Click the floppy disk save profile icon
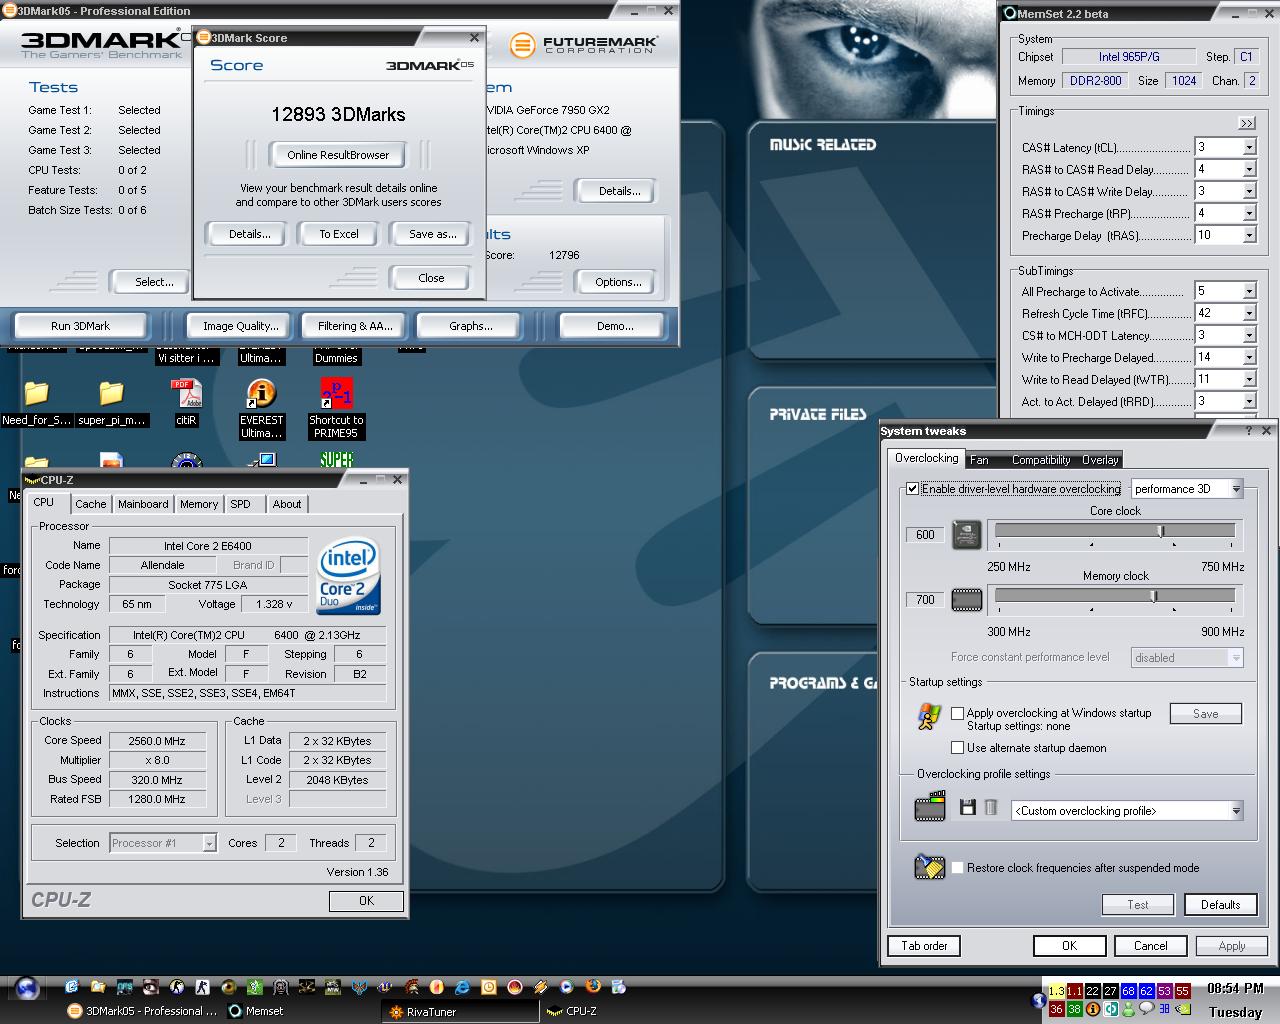 (x=967, y=807)
